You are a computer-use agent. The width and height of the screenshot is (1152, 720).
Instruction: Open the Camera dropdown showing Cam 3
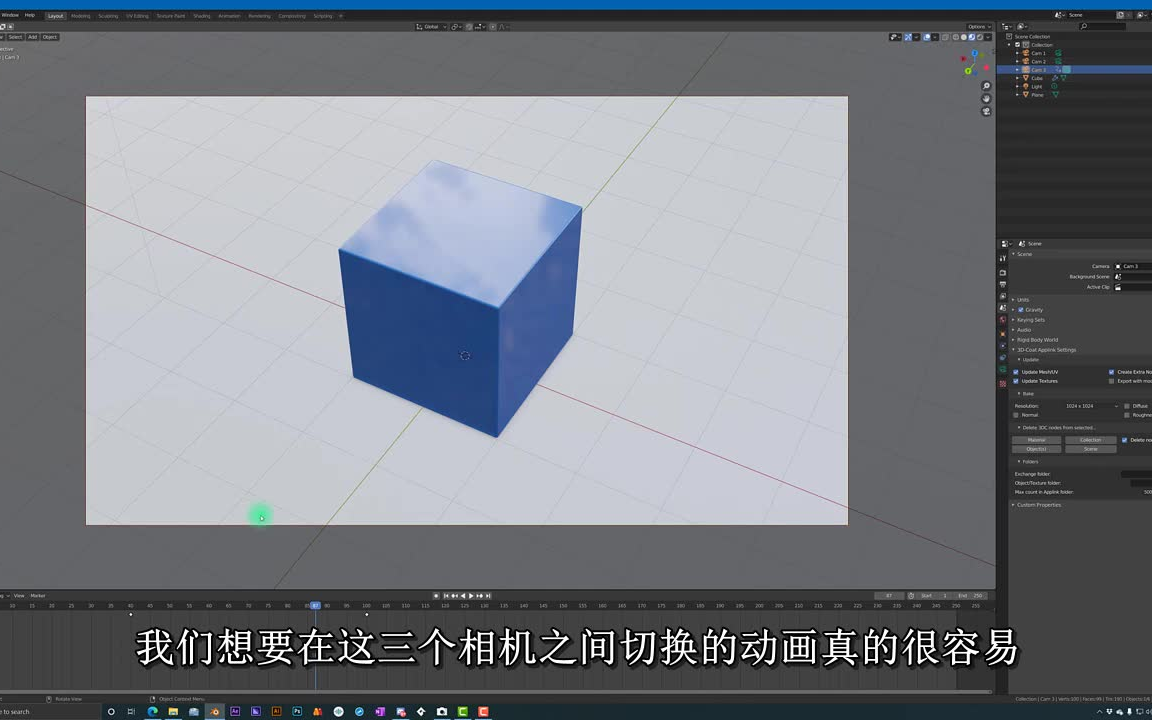(1131, 267)
